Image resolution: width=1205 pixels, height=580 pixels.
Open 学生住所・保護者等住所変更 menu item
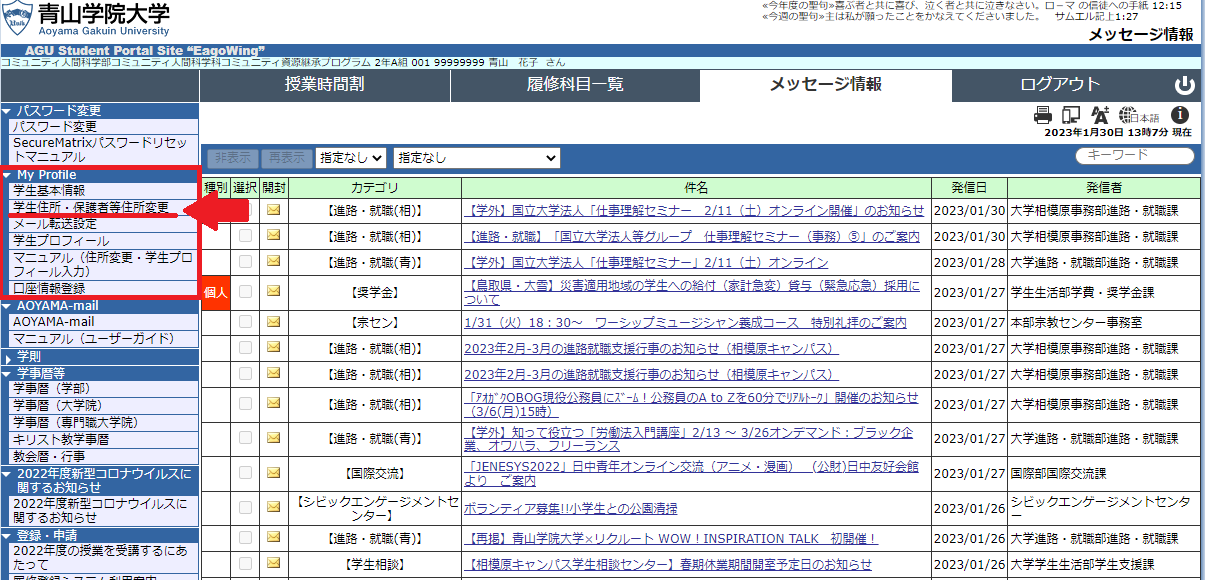91,207
